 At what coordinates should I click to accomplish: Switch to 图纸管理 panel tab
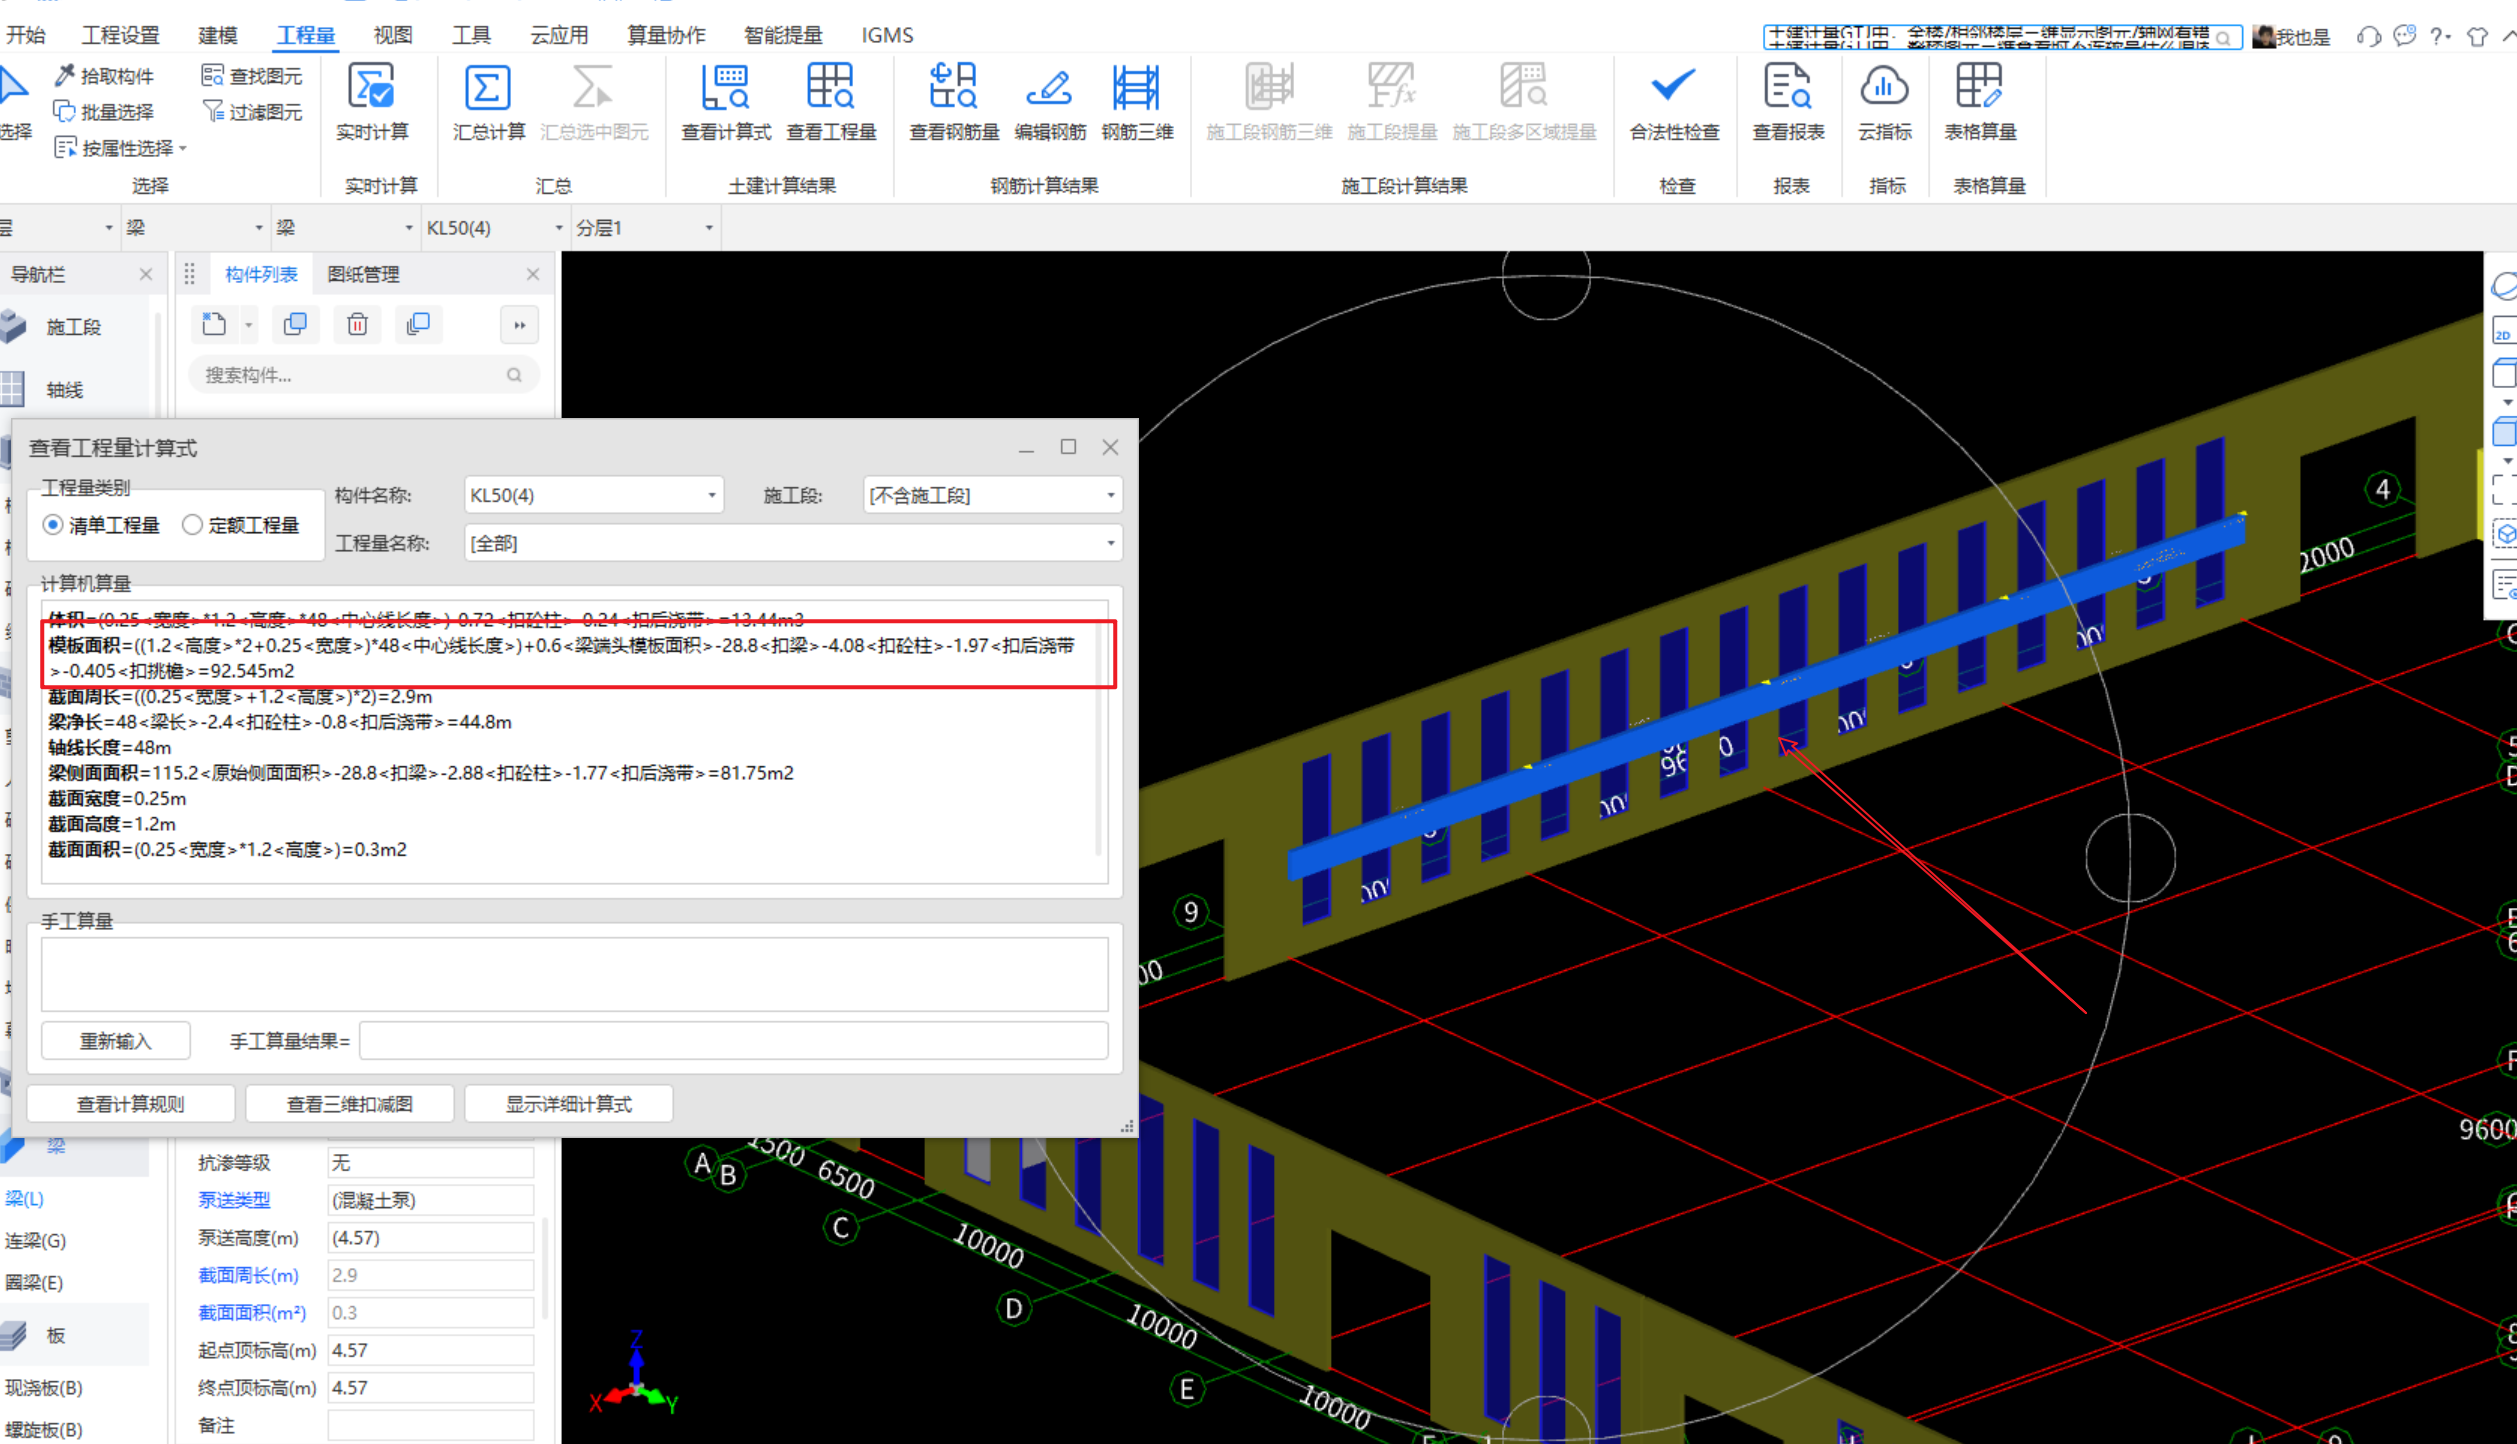click(363, 274)
